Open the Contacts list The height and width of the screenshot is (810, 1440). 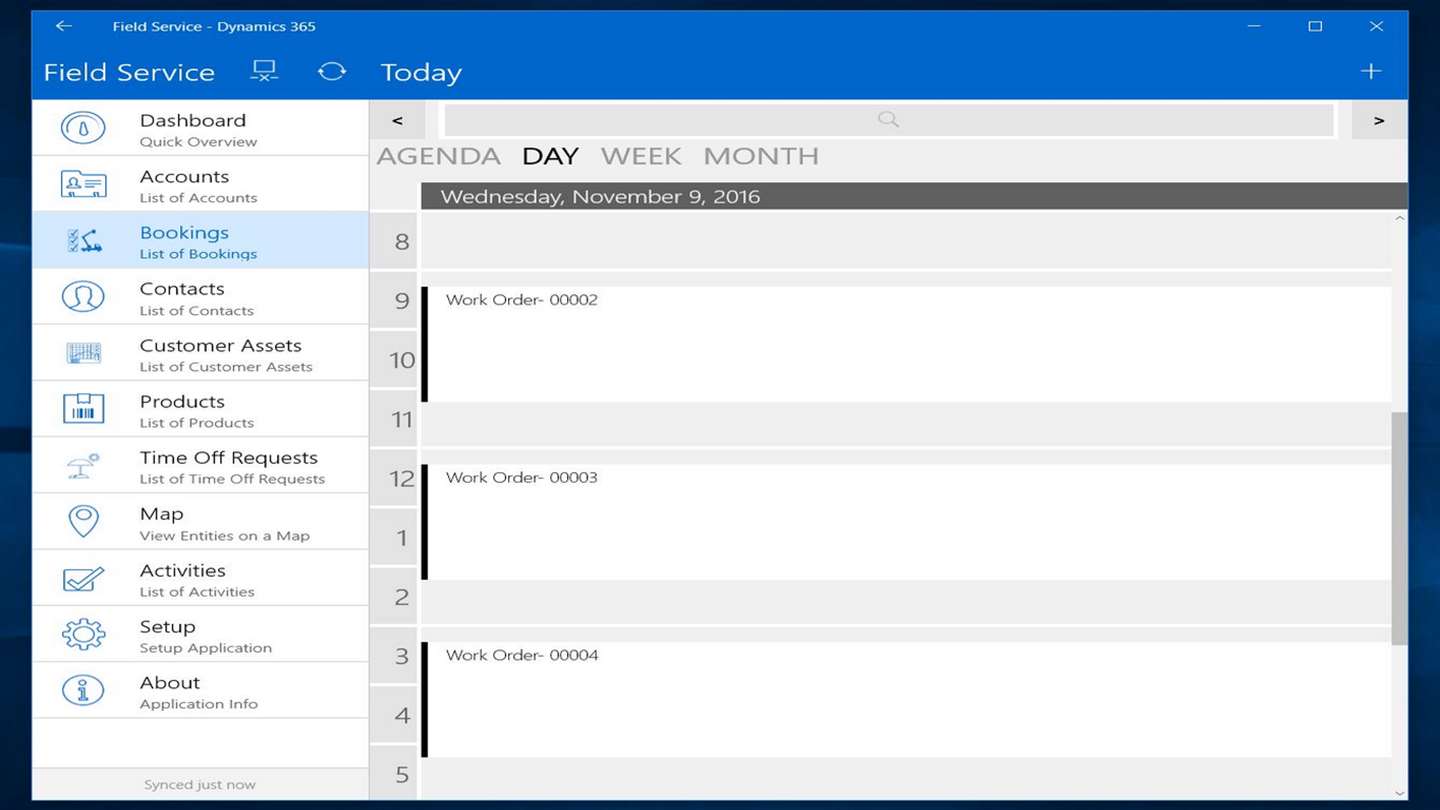coord(200,297)
